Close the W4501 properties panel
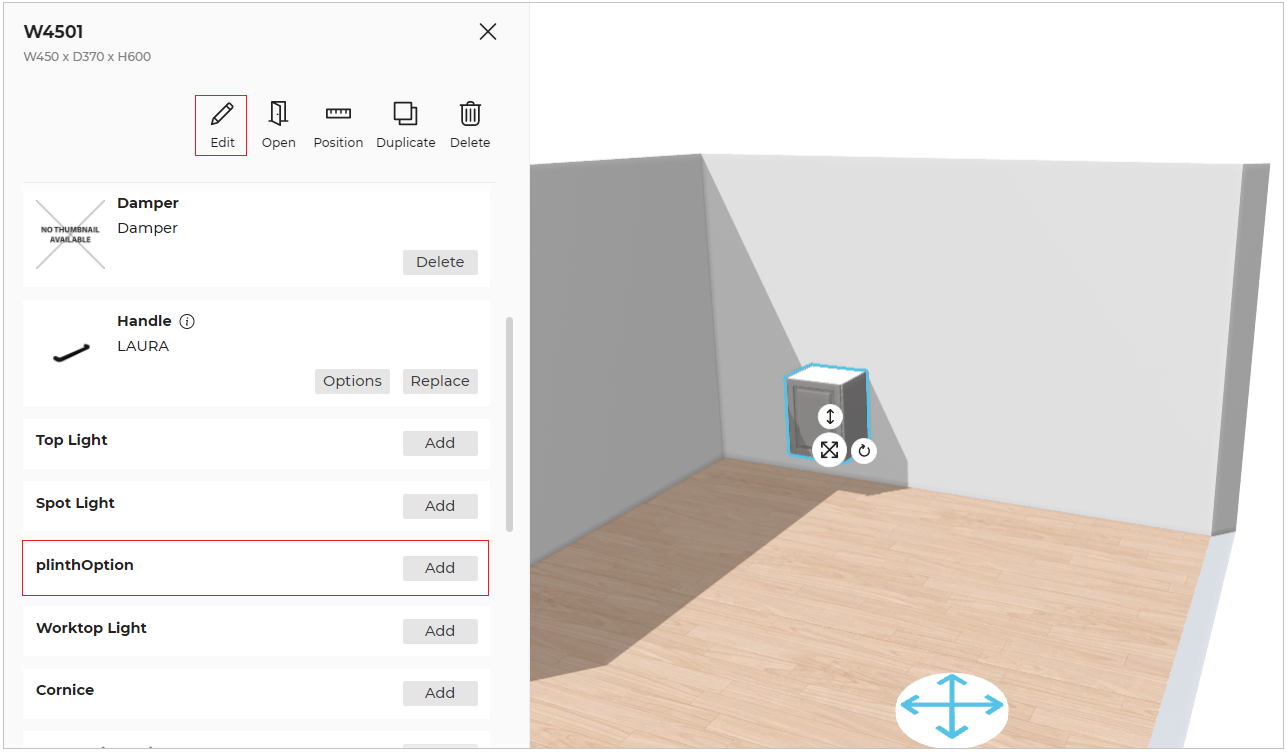 click(488, 32)
